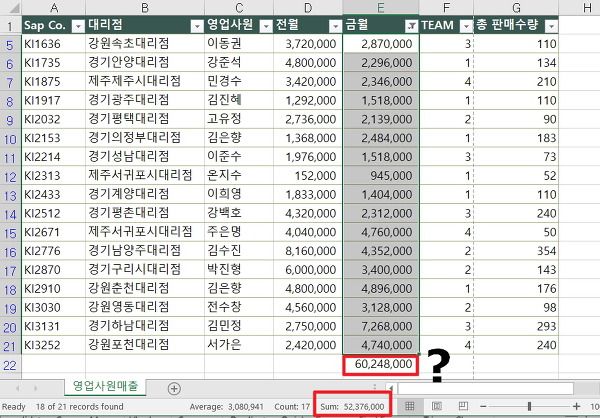This screenshot has height=418, width=600.
Task: Click 금월 value 7,268,000
Action: (381, 326)
